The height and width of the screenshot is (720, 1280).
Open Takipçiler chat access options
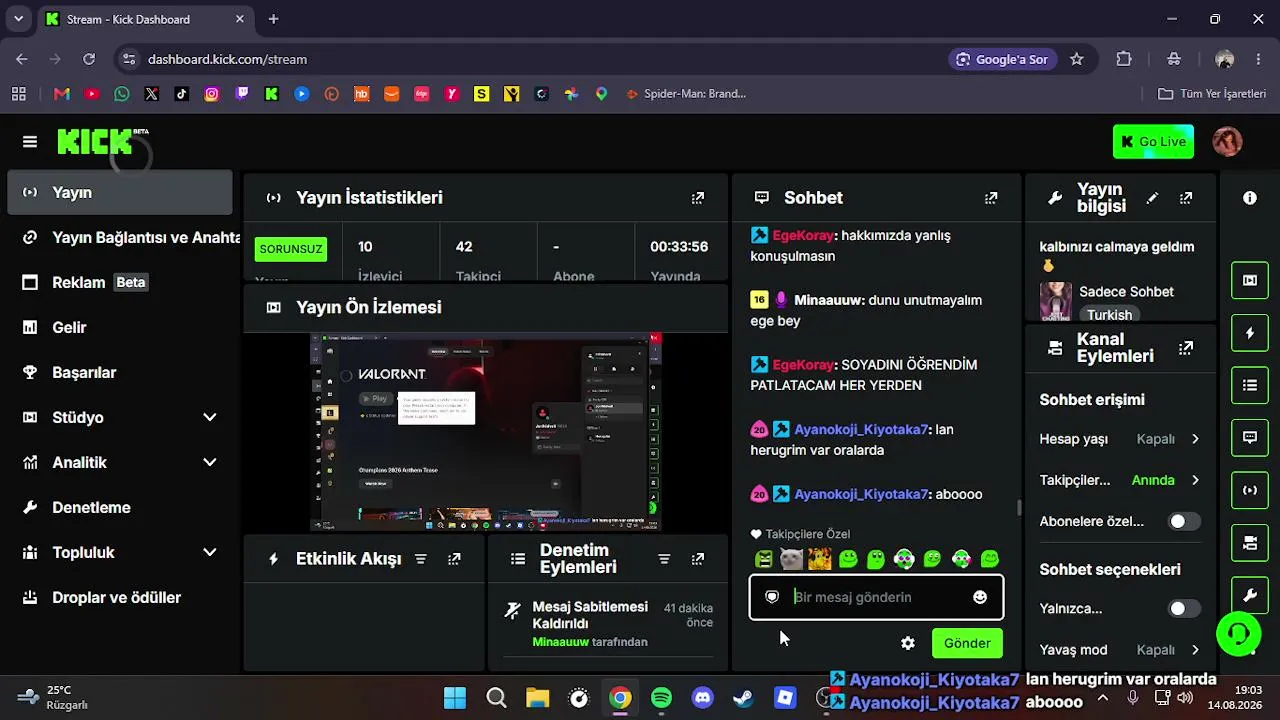click(1120, 480)
